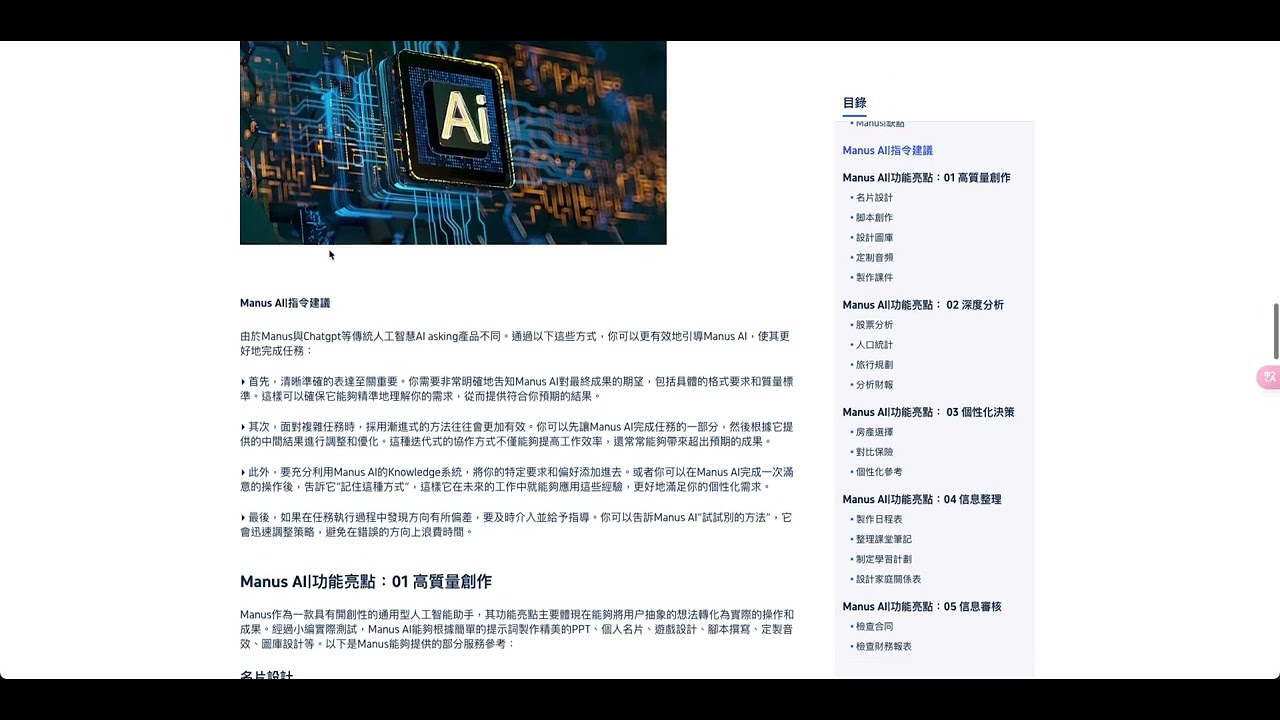This screenshot has width=1280, height=720.
Task: Click the AI chip article image
Action: coord(453,143)
